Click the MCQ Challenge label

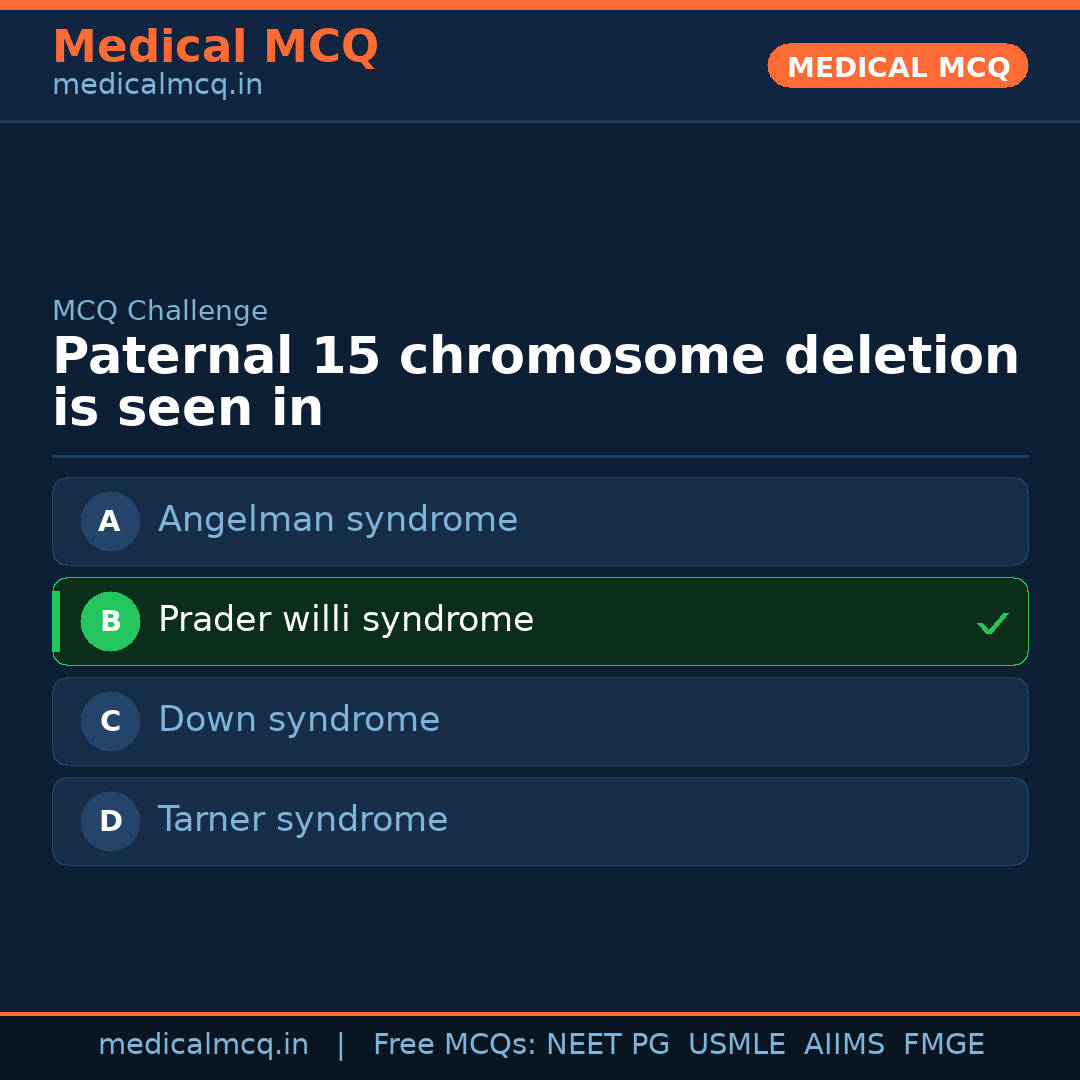tap(160, 311)
